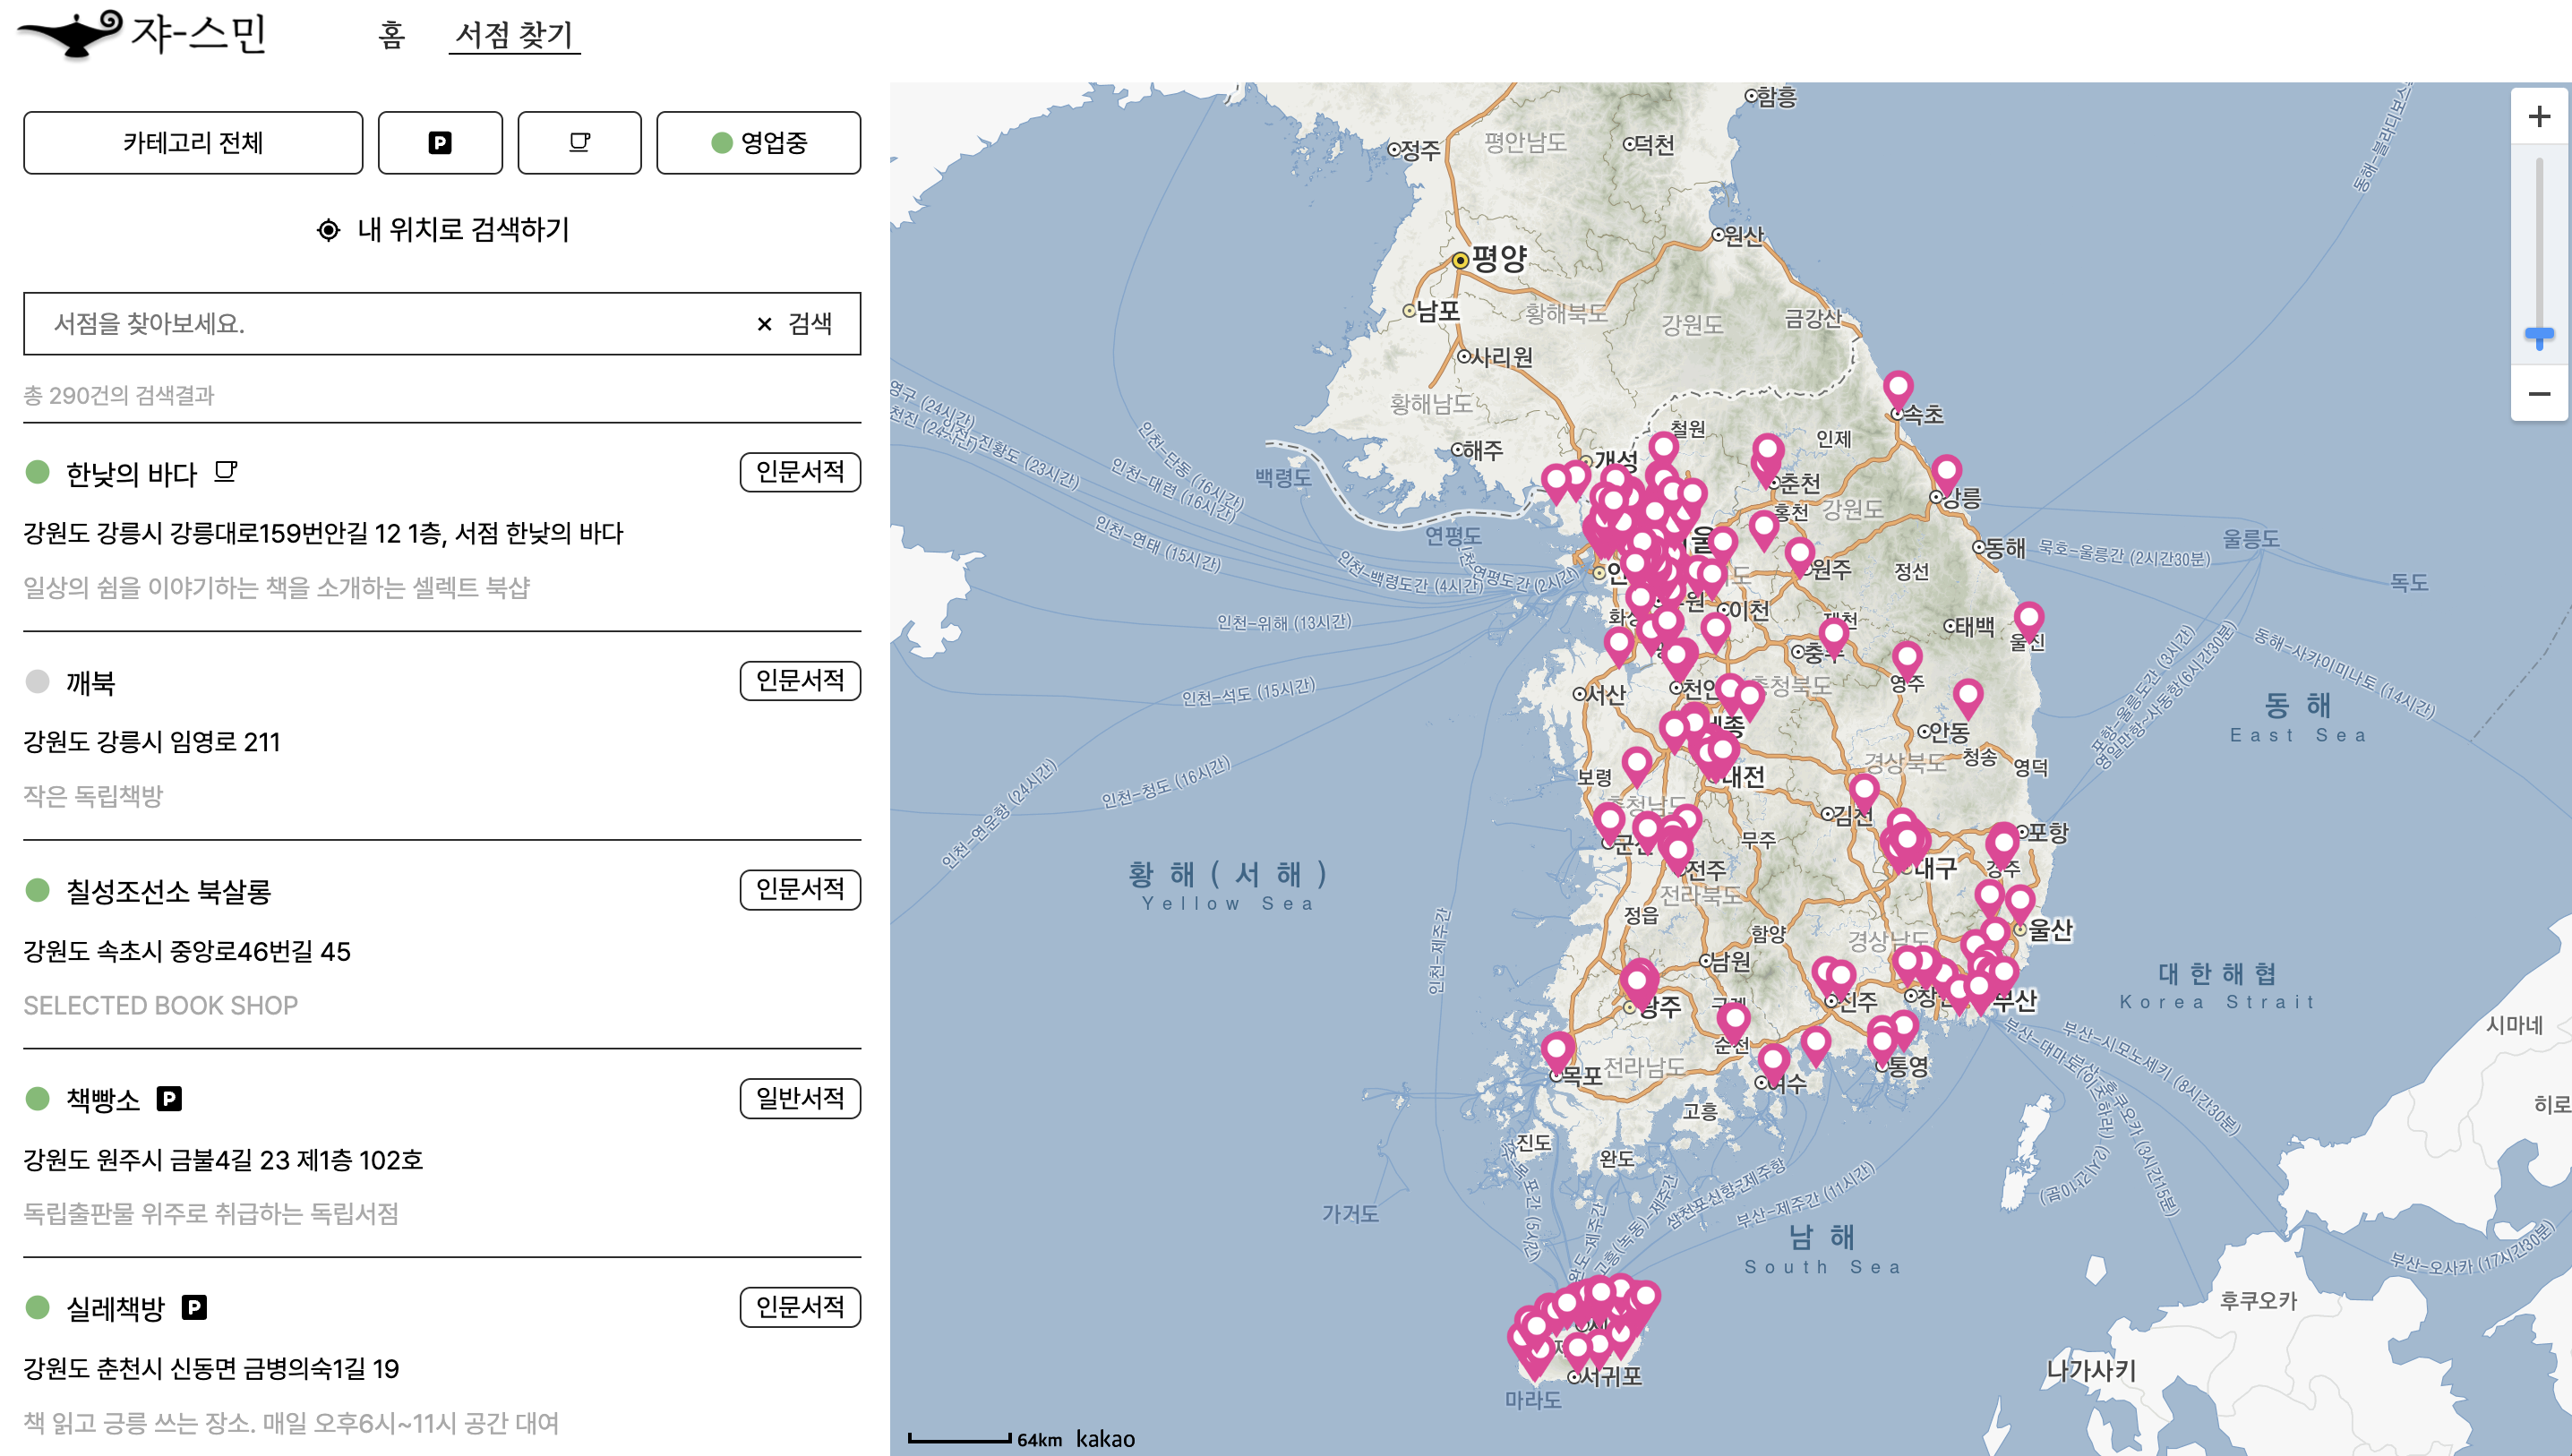Open the 카테고리 전체 category dropdown
Screen dimensions: 2572x1456
[x=193, y=143]
